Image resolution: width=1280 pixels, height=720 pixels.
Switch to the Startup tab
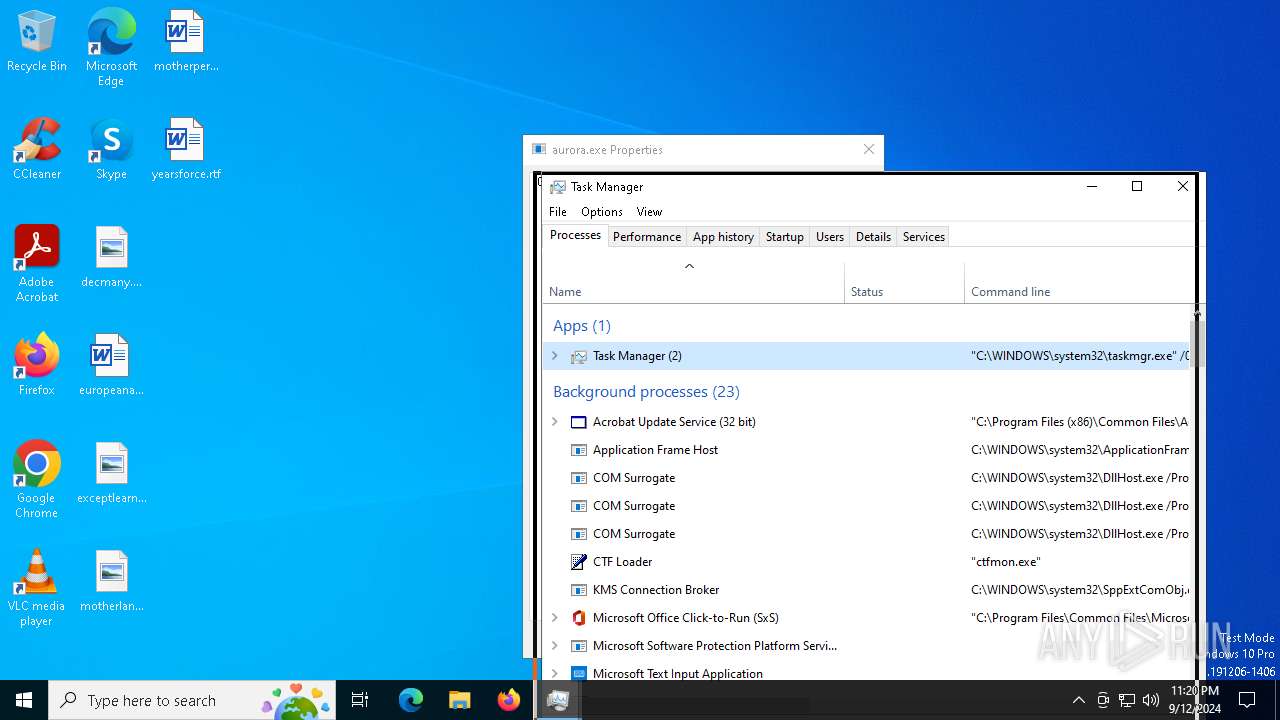[785, 237]
